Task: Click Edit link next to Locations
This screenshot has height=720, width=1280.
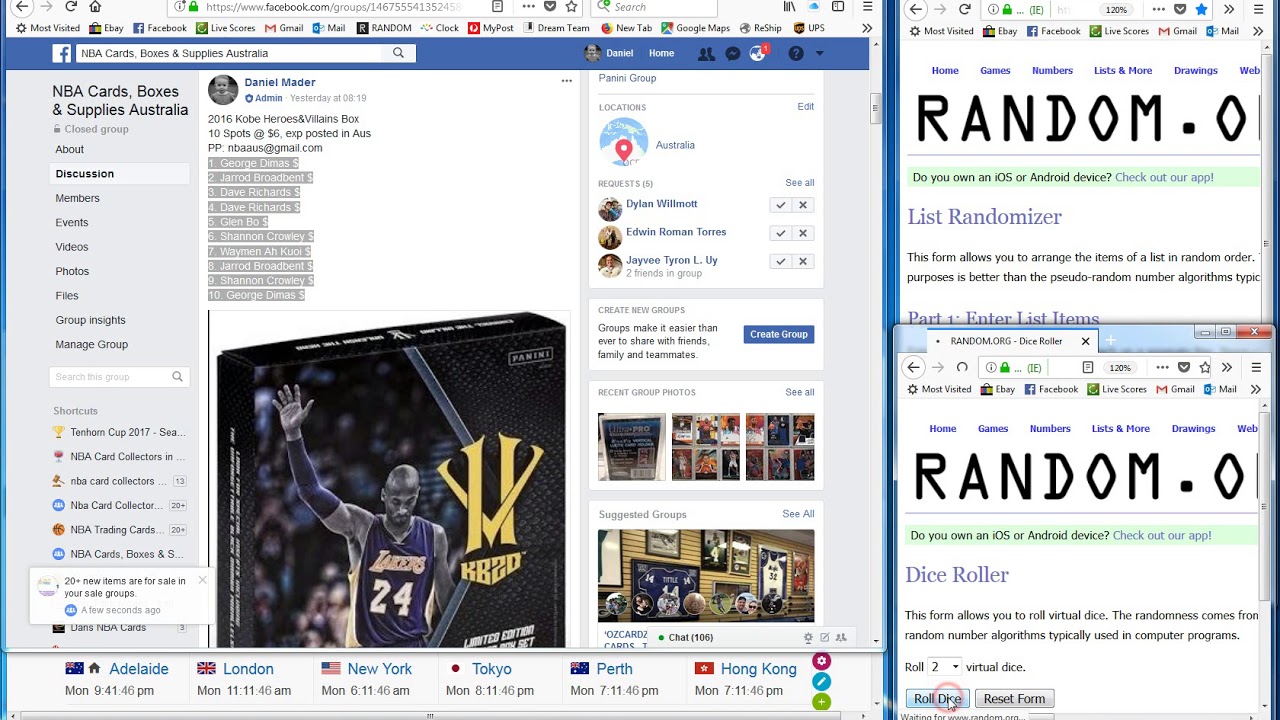Action: pos(805,106)
